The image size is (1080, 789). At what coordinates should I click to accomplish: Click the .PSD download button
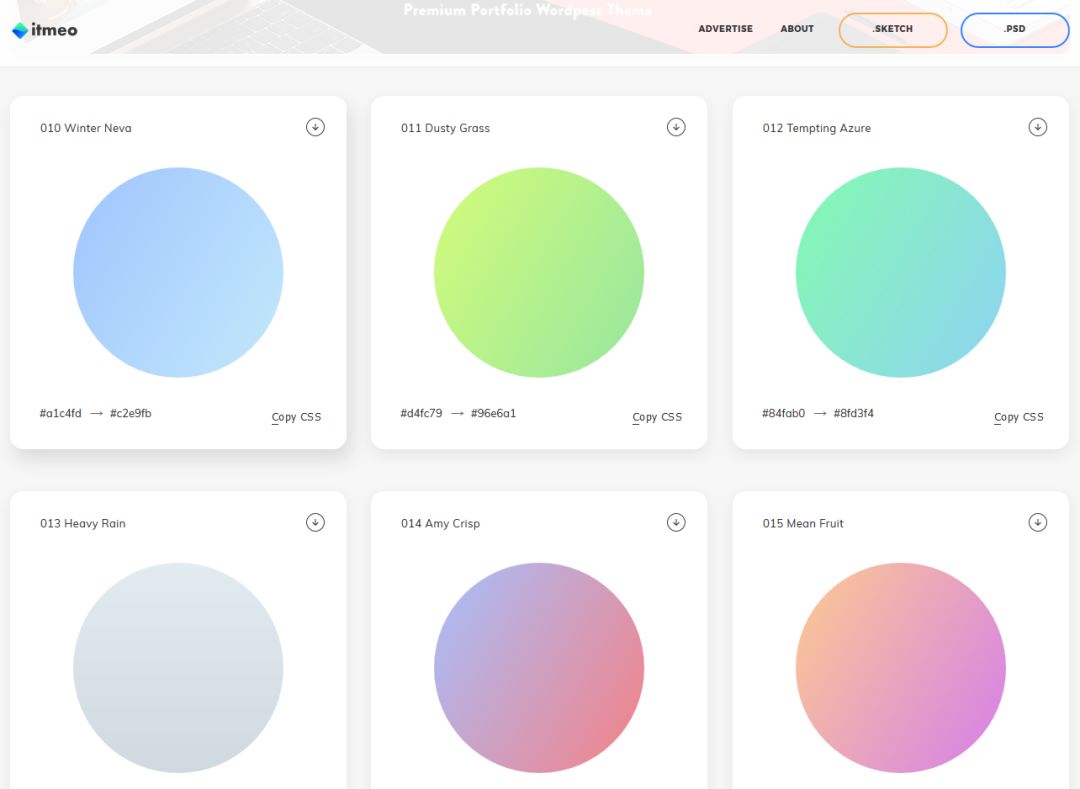[1015, 30]
